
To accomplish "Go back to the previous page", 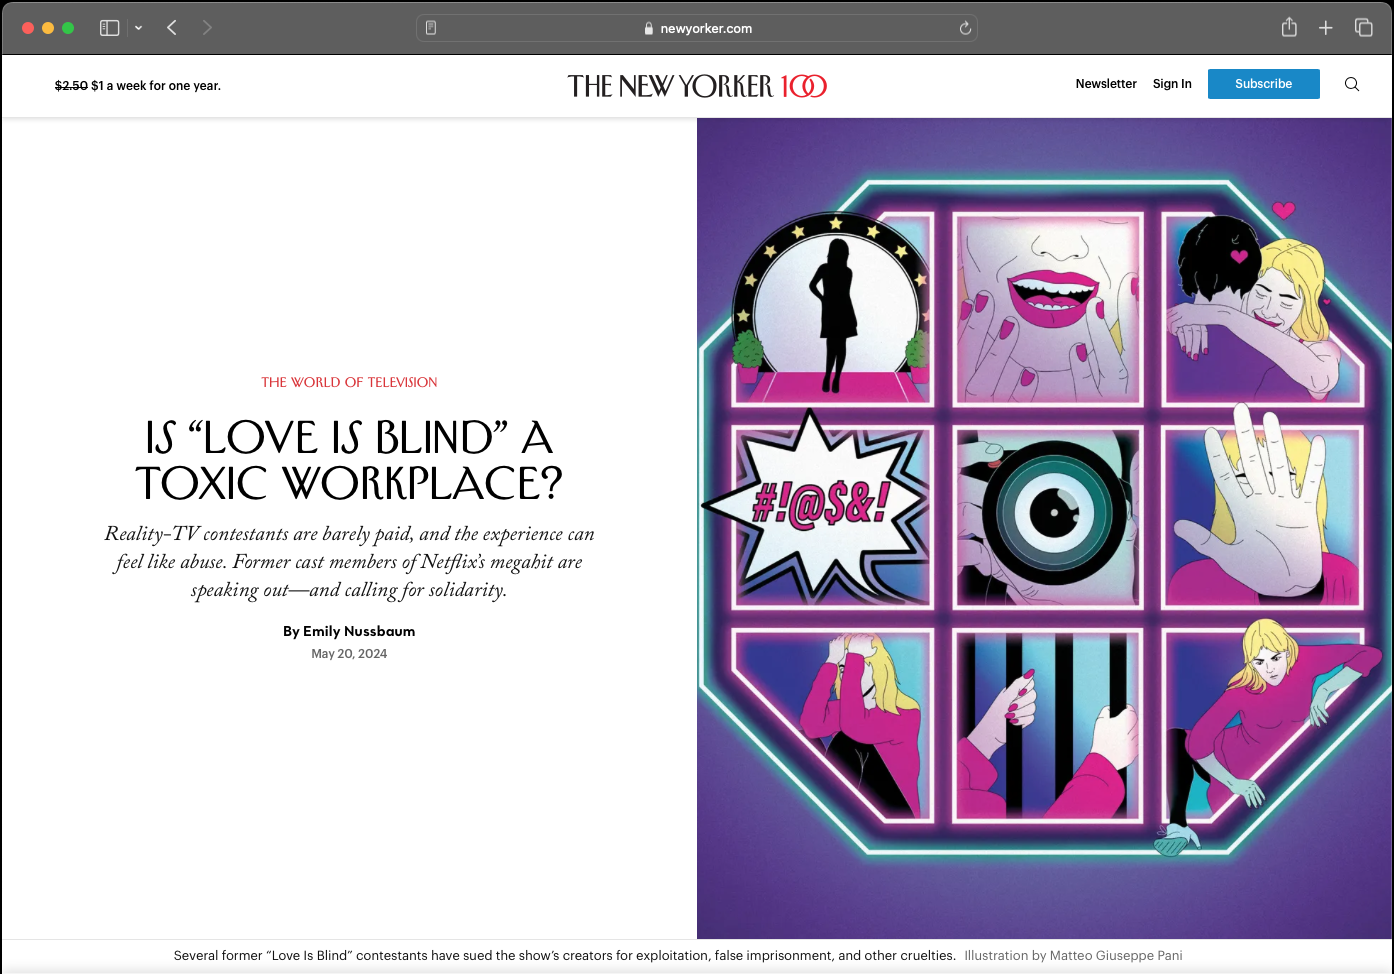I will pos(172,28).
